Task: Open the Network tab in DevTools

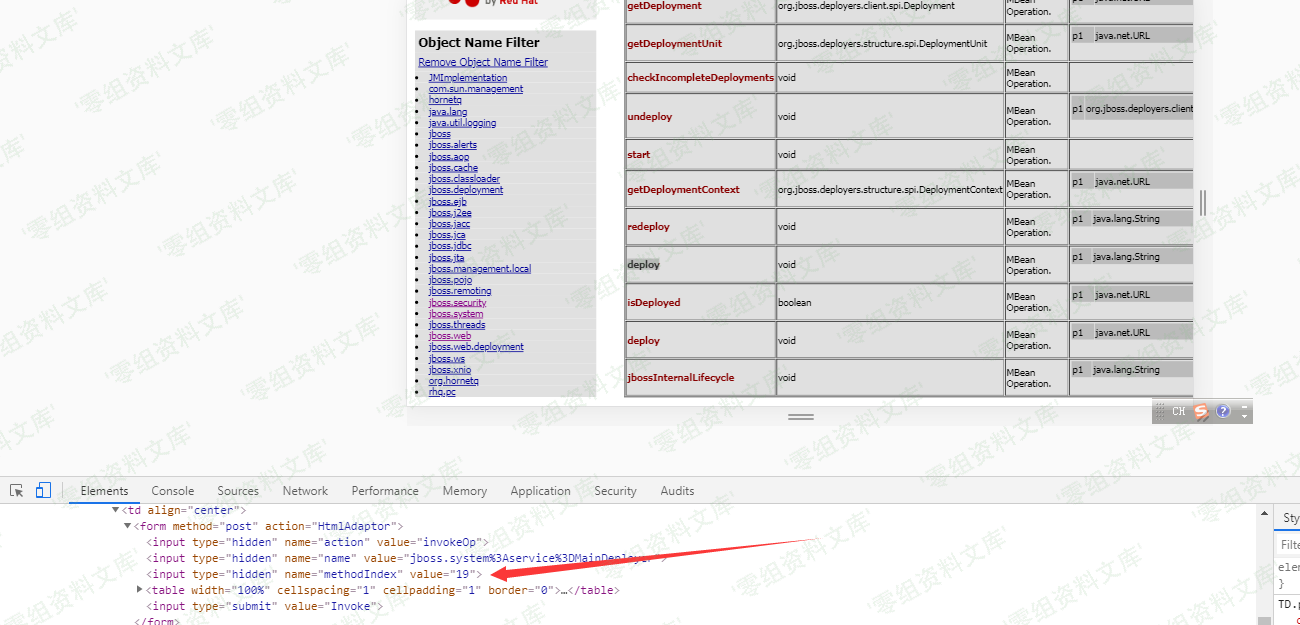Action: coord(305,491)
